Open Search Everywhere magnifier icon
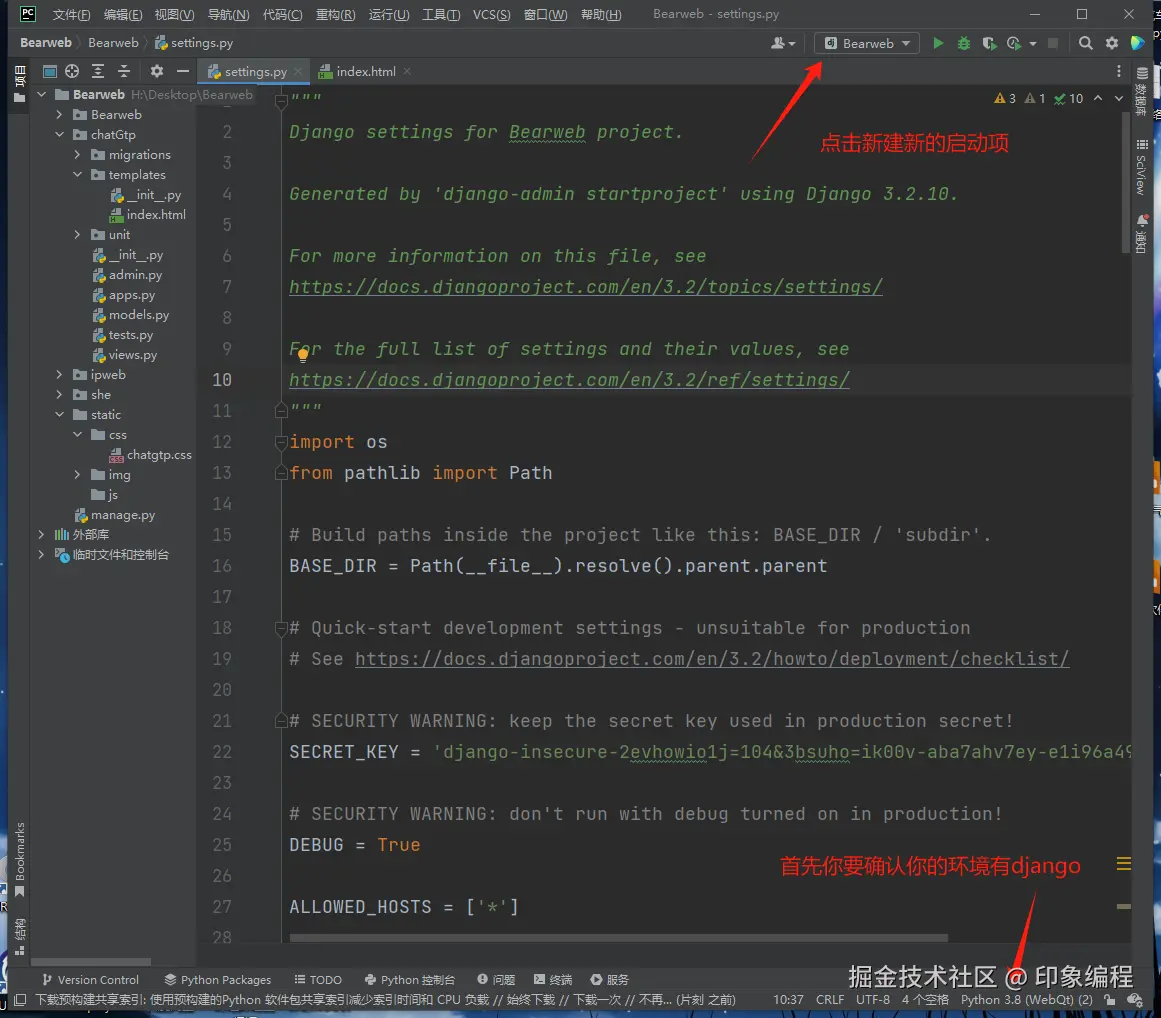 coord(1085,43)
